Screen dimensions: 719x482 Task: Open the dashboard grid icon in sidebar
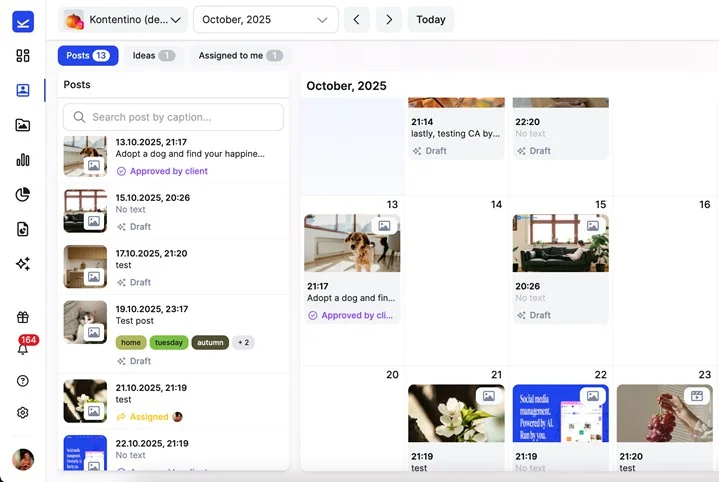point(23,55)
